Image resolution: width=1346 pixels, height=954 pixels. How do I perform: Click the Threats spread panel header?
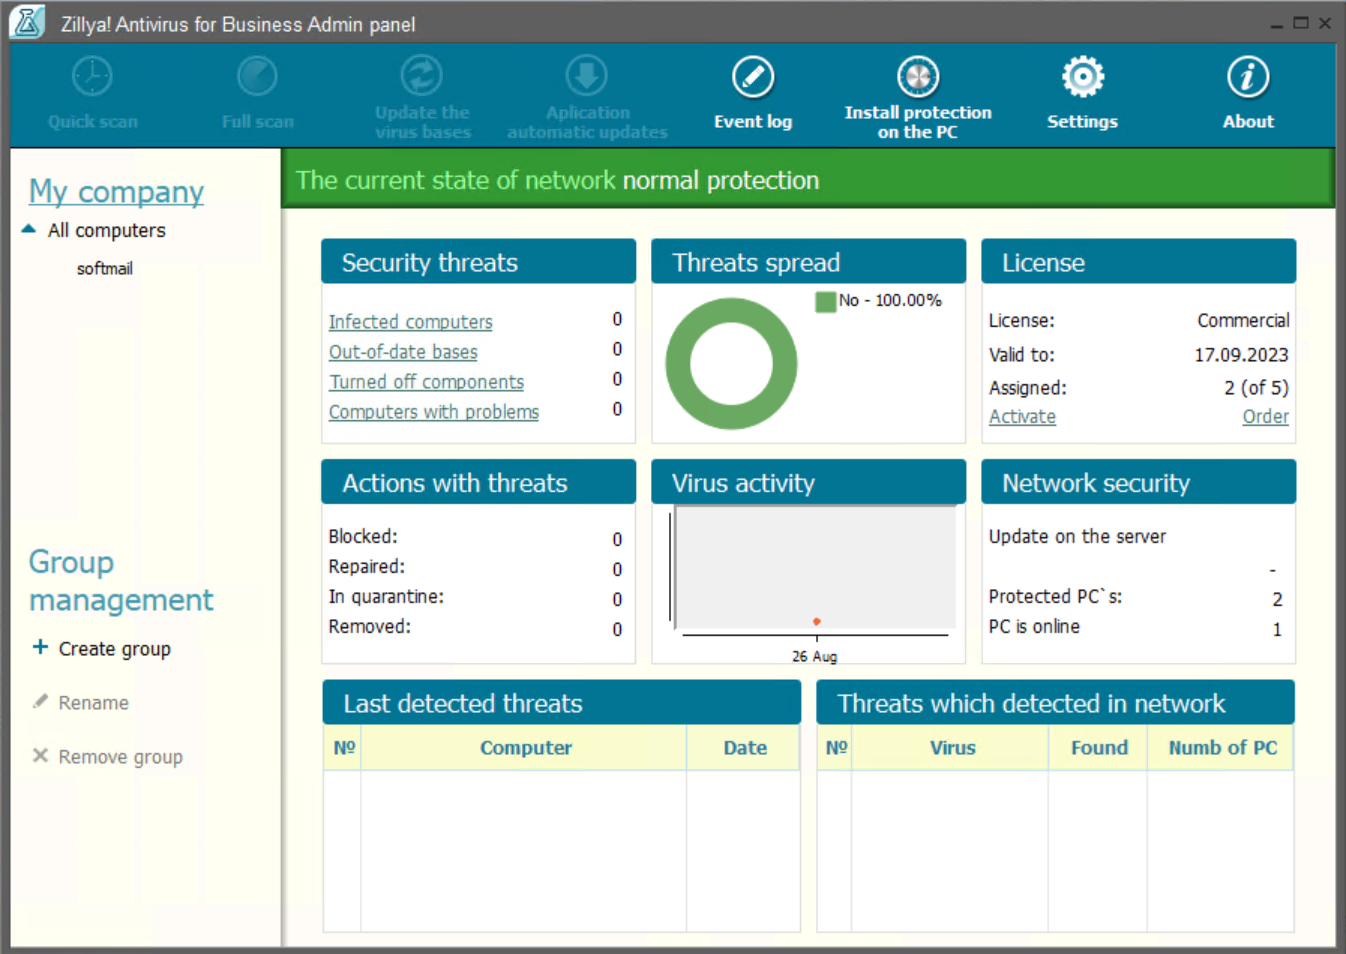808,262
